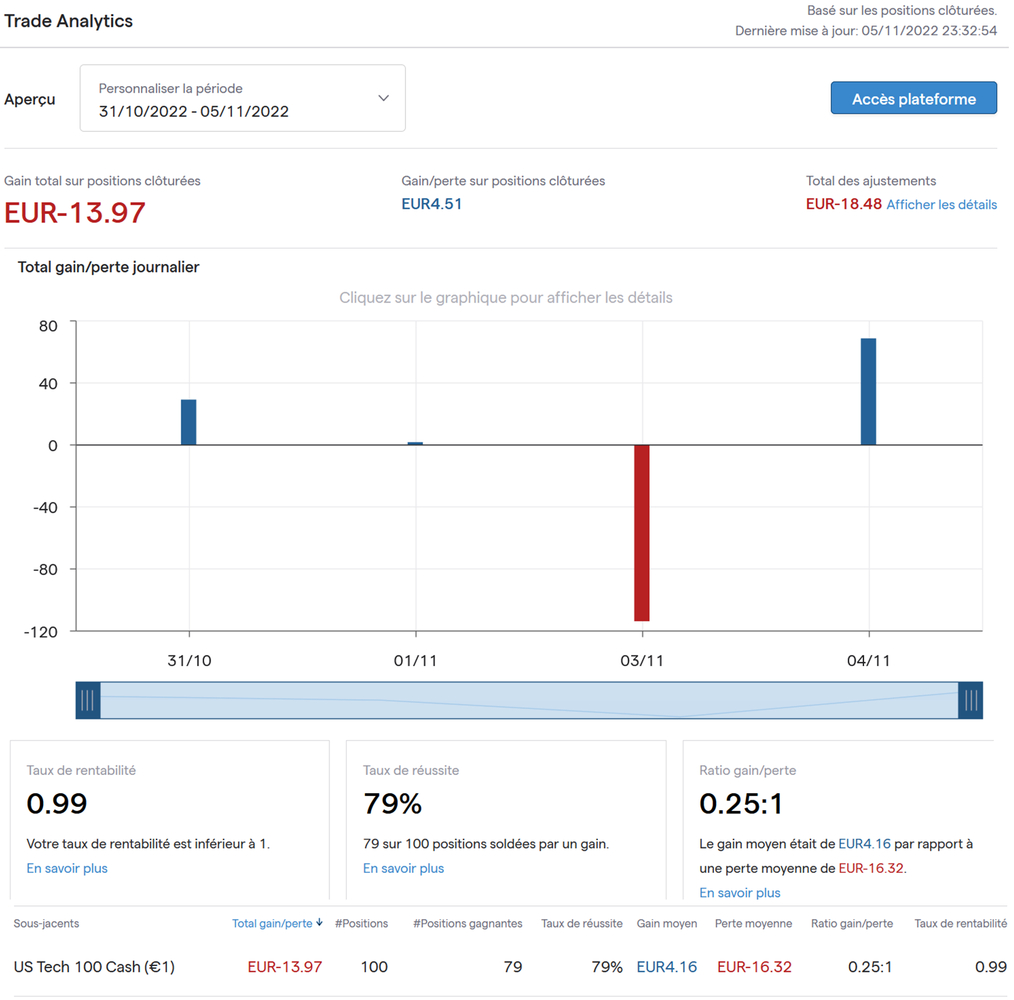
Task: Click EUR-13.97 in the table row
Action: [x=285, y=967]
